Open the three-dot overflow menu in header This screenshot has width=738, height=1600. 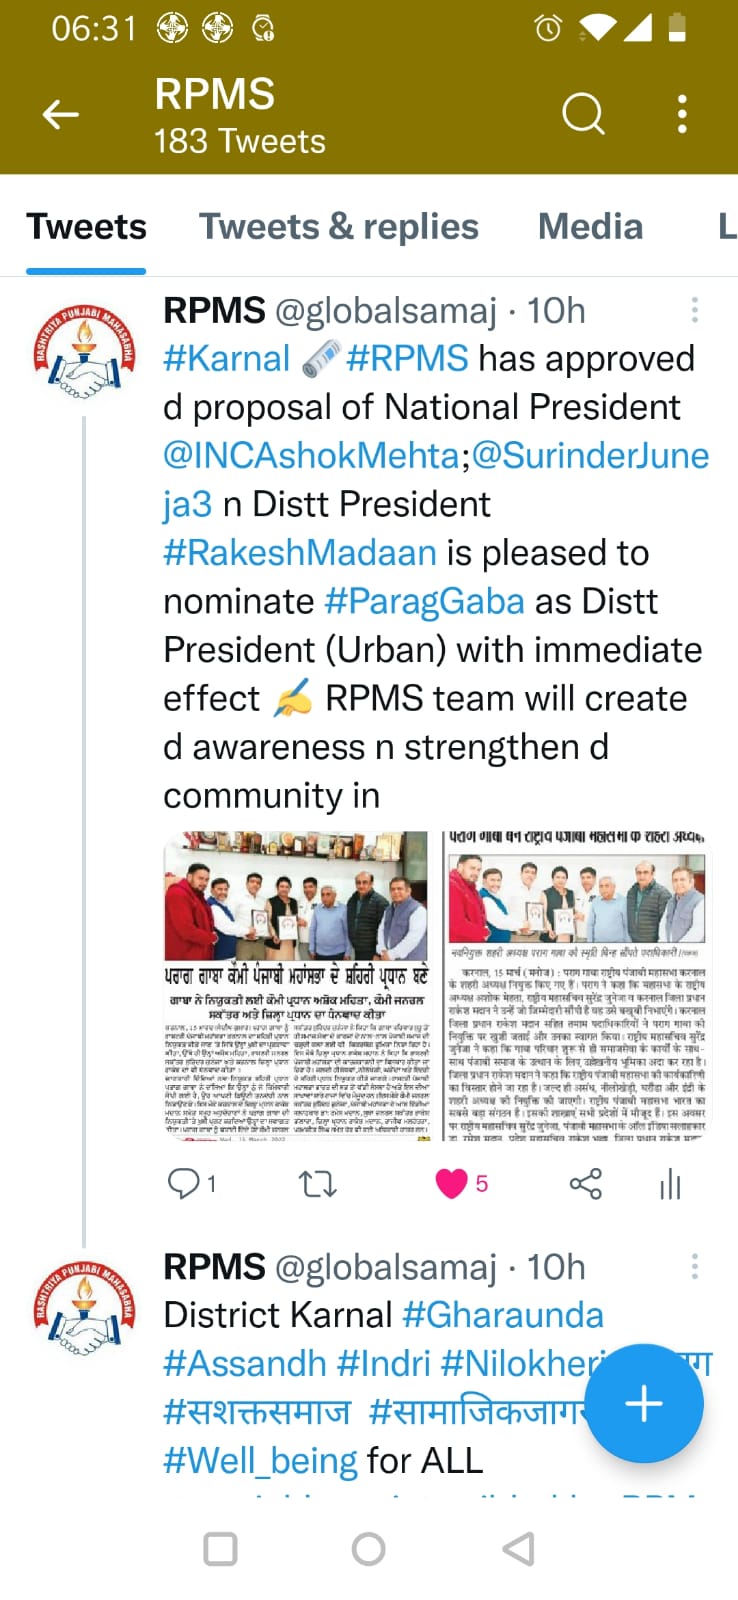point(683,114)
